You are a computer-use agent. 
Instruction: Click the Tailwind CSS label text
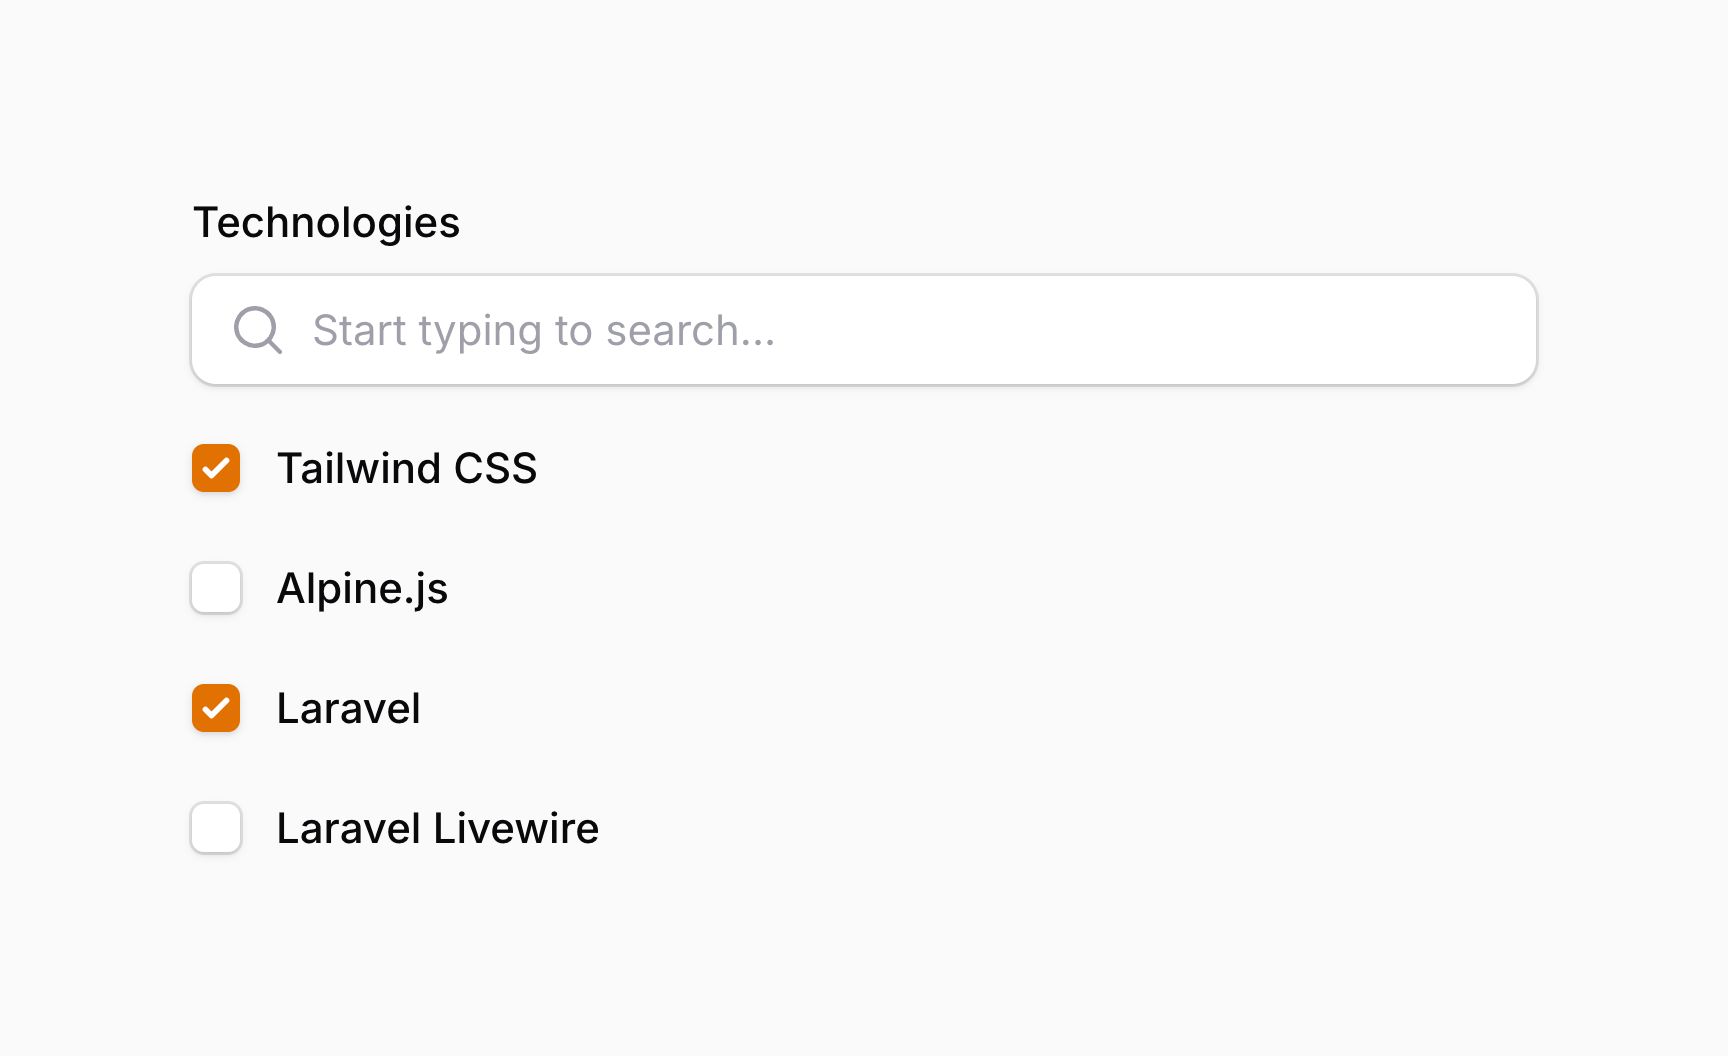point(408,469)
